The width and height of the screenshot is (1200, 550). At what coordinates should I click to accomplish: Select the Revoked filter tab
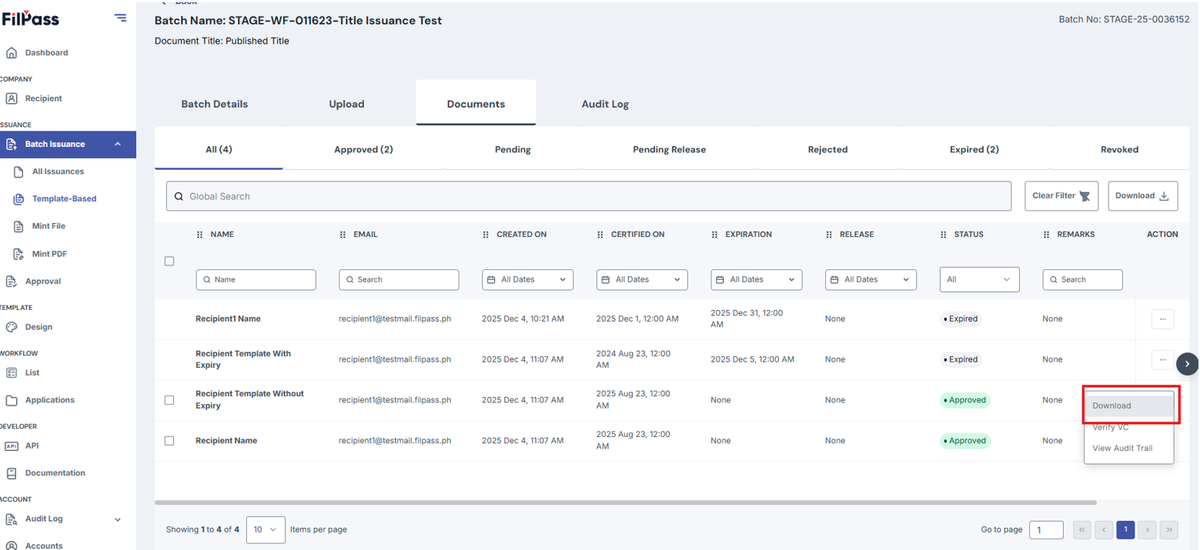click(1119, 149)
